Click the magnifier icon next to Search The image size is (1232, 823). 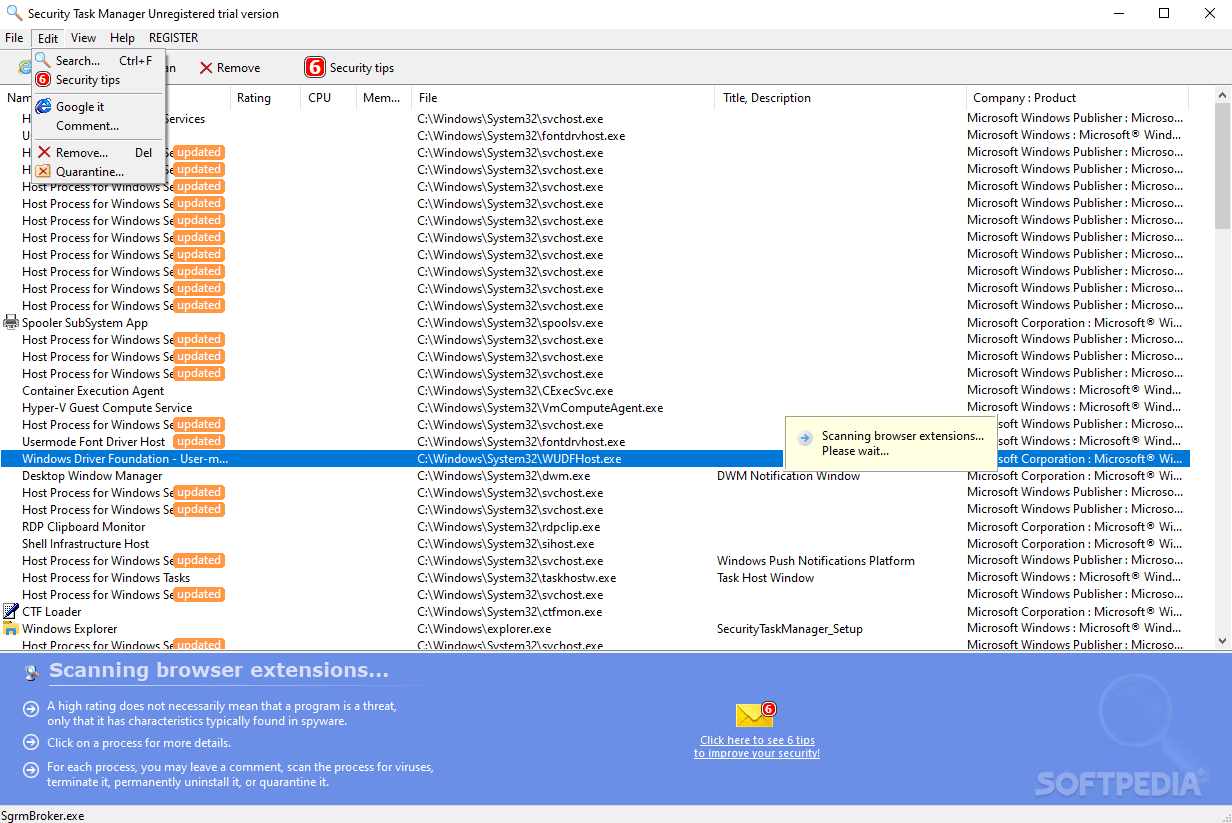point(43,60)
